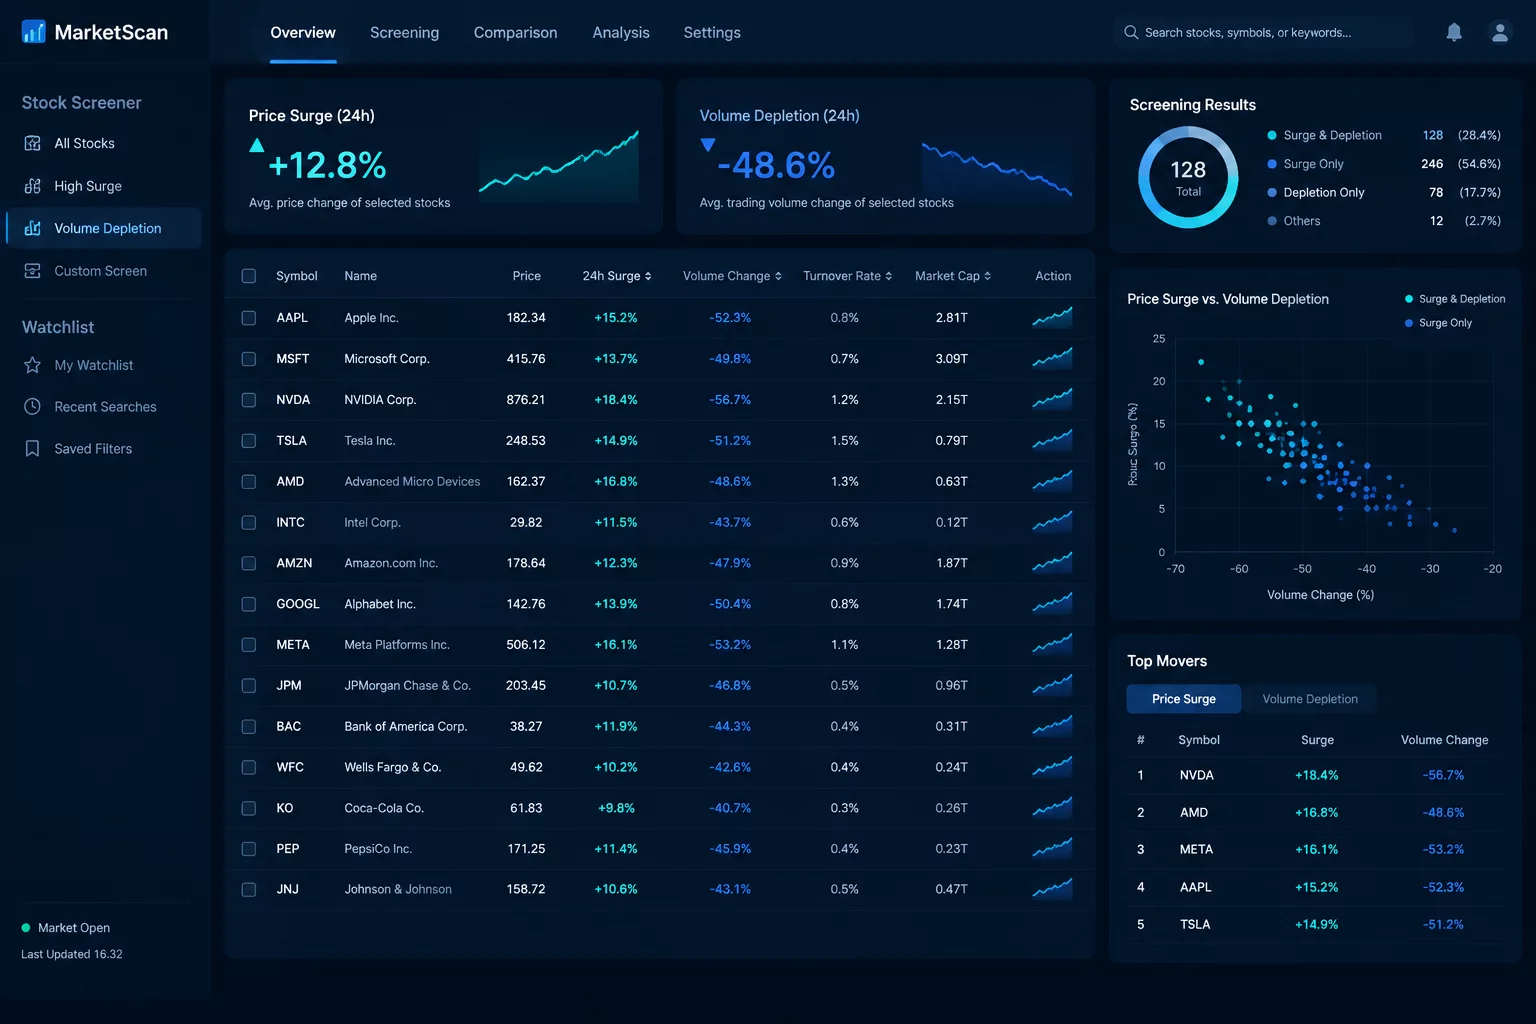Switch to the Screening tab

tap(404, 33)
